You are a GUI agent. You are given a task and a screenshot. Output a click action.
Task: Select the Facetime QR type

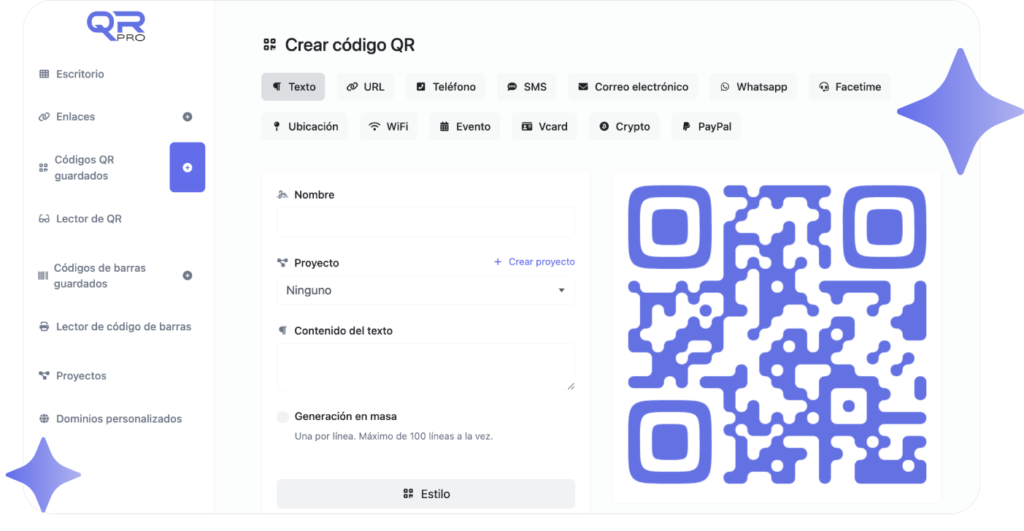[849, 87]
